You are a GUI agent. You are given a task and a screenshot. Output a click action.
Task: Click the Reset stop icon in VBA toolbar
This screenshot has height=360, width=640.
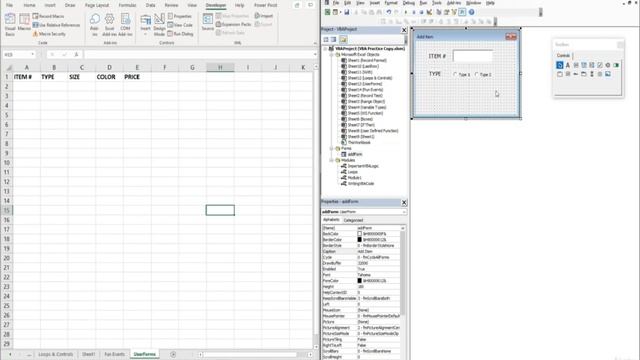(x=421, y=12)
